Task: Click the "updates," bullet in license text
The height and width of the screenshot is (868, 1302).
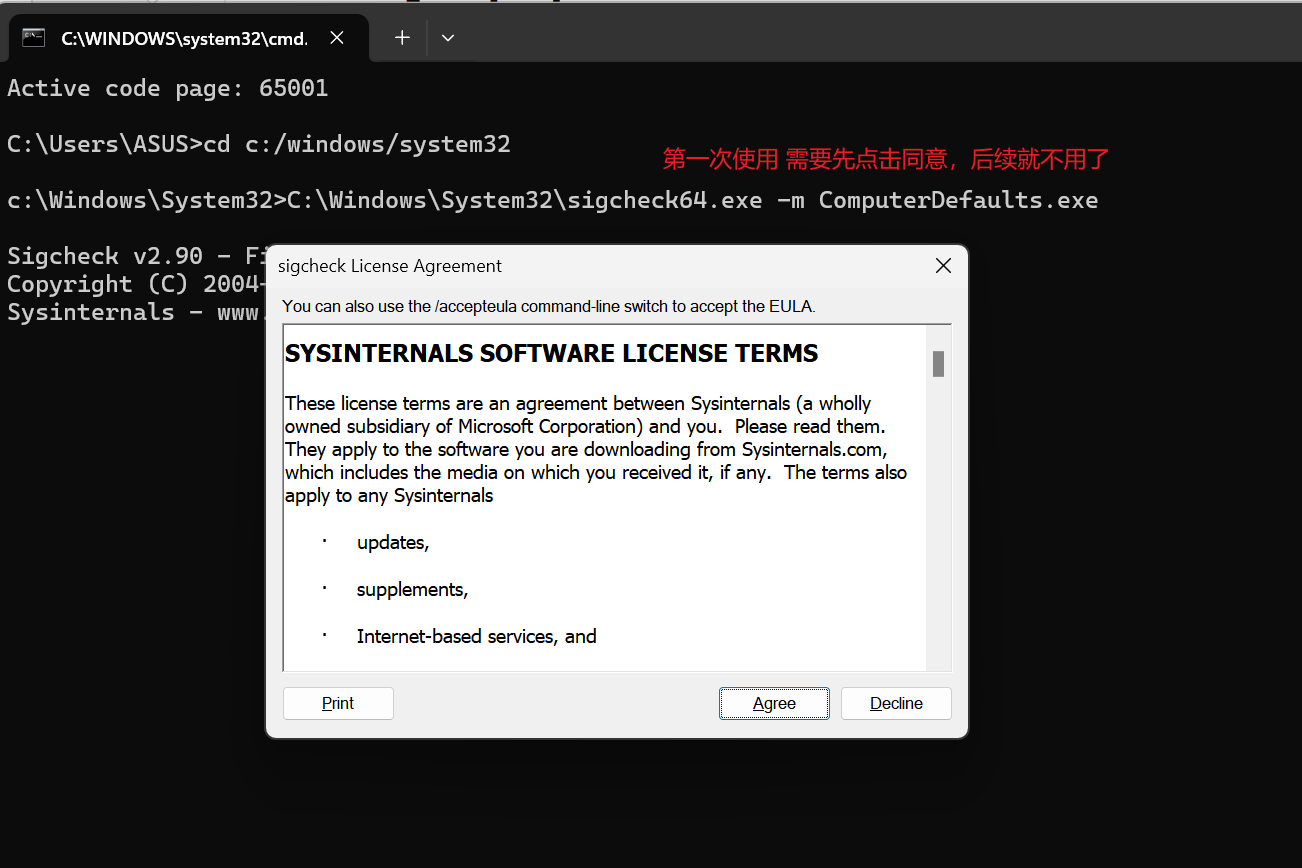Action: 393,543
